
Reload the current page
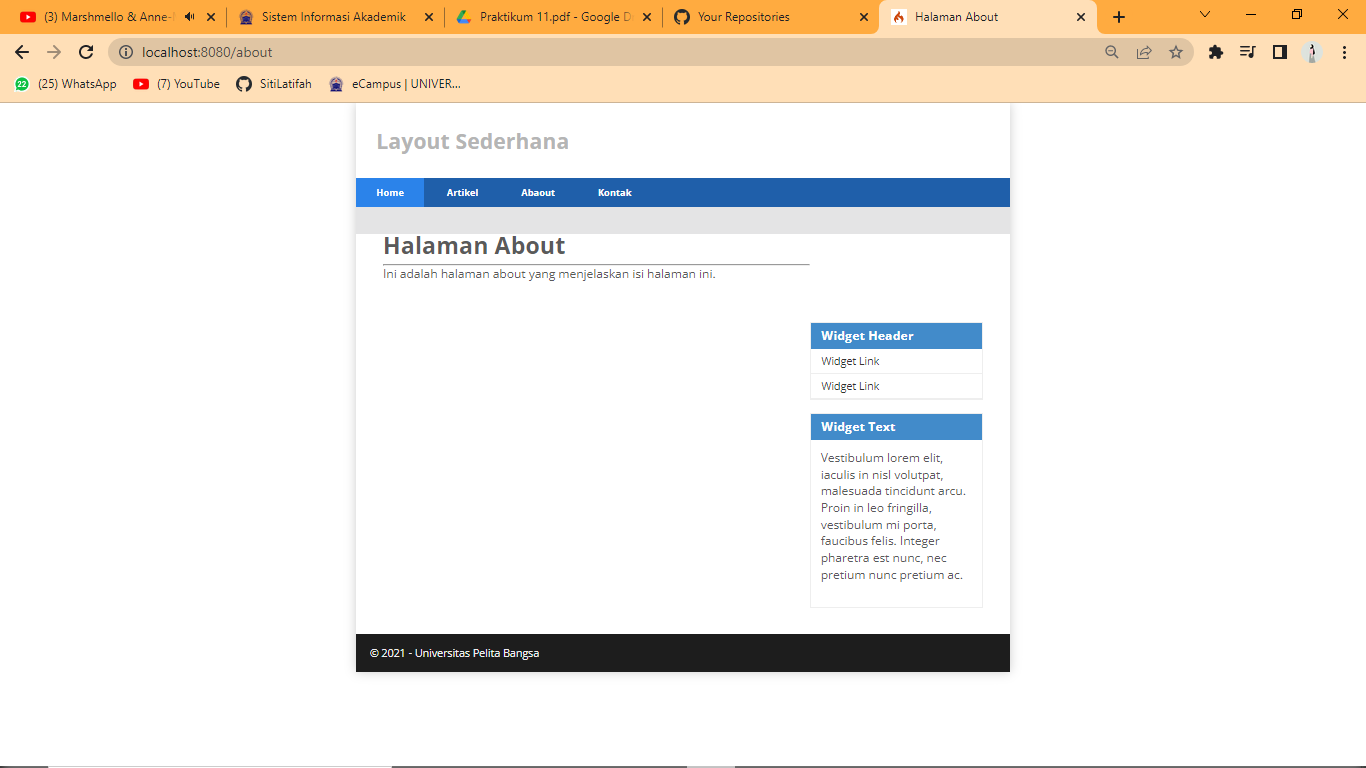click(86, 52)
